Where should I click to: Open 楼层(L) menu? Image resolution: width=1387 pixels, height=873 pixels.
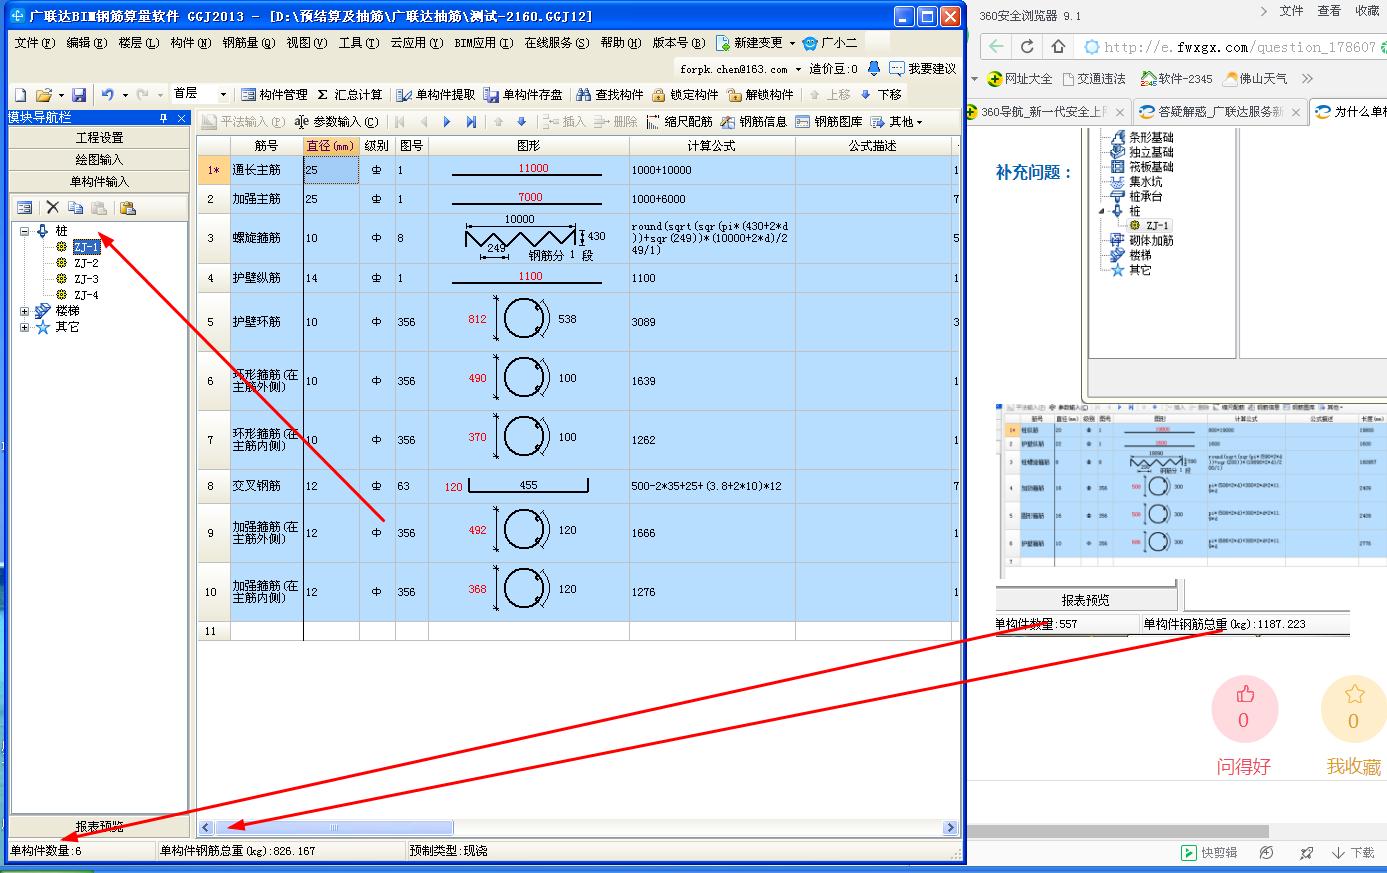tap(138, 43)
